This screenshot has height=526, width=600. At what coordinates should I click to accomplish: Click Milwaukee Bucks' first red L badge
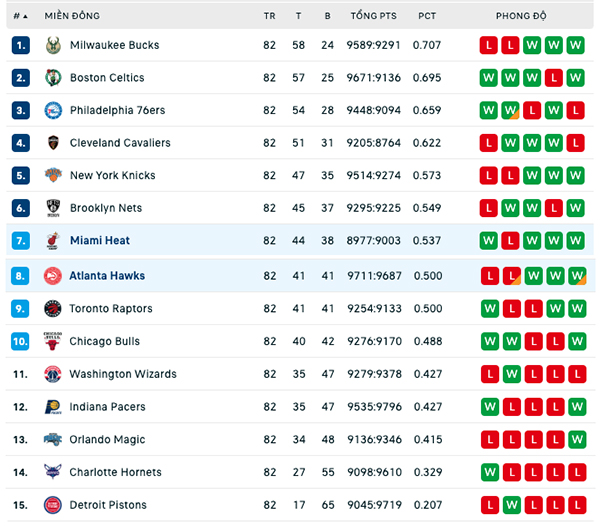tap(489, 45)
